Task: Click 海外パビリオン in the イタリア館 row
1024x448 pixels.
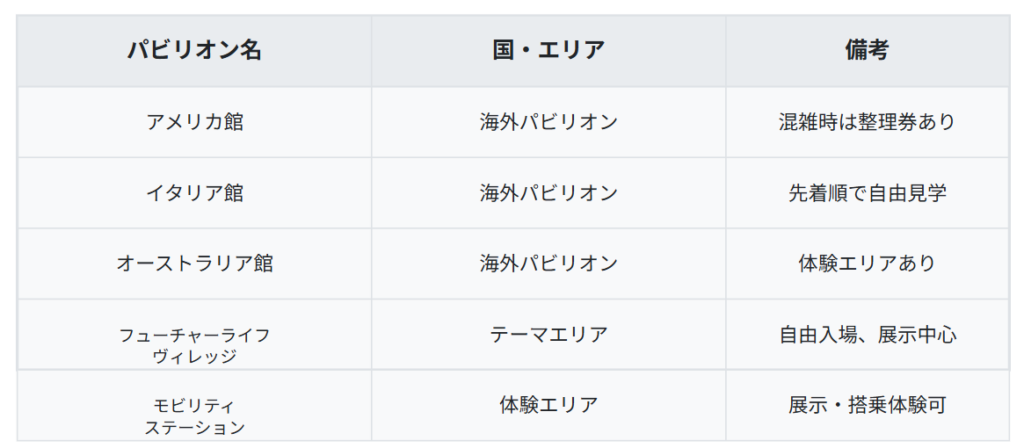Action: click(x=549, y=193)
